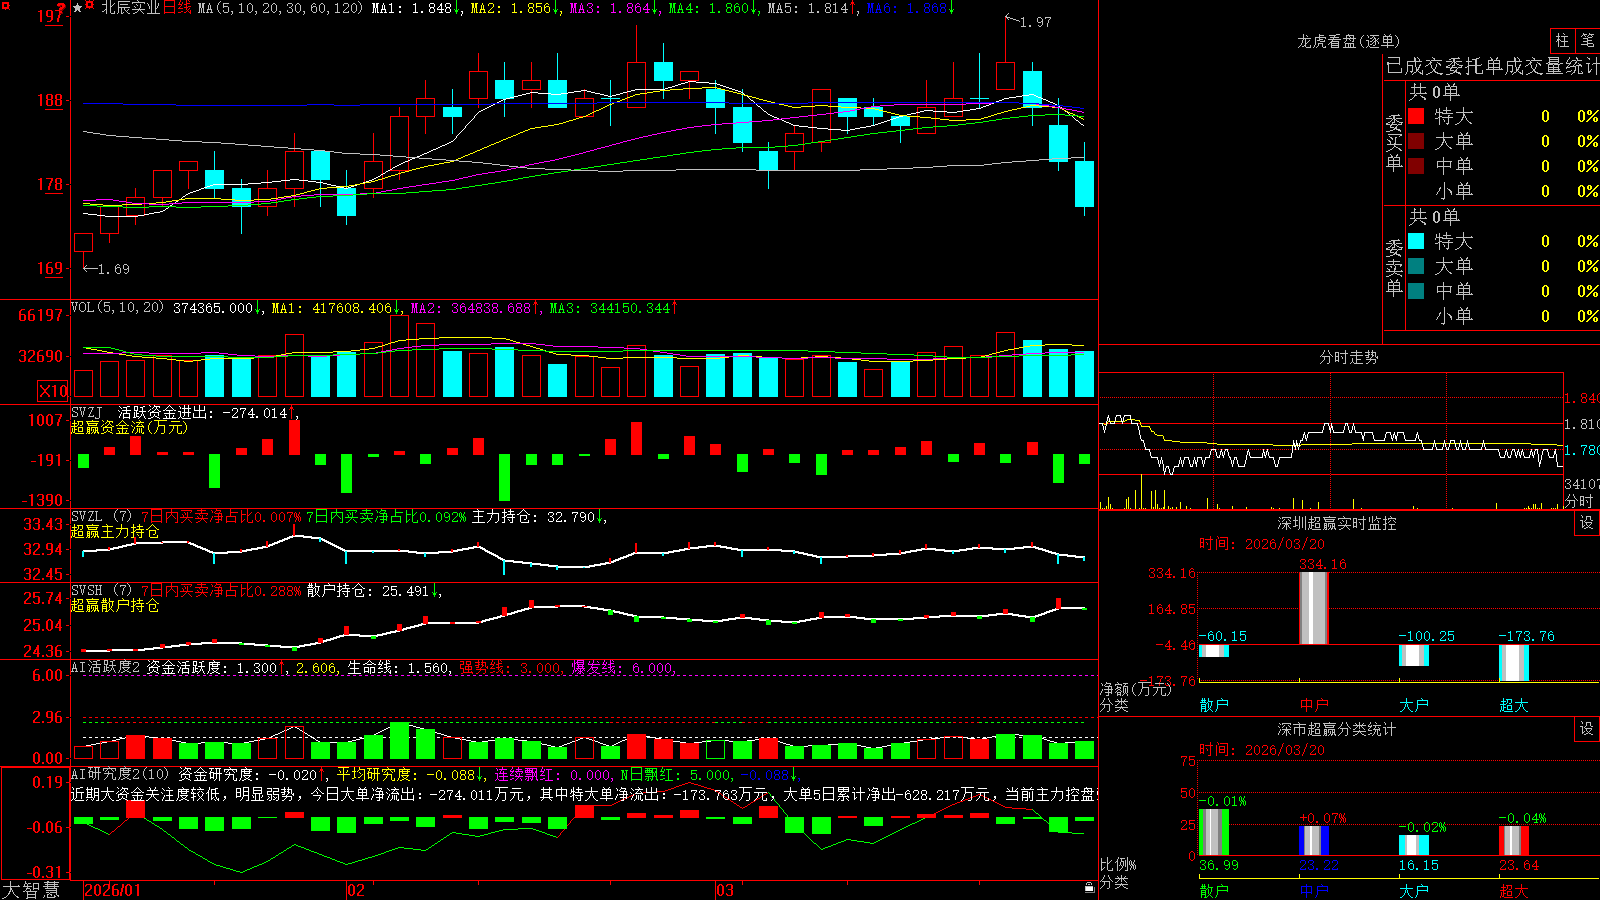Click the 时间: 2026/03/20 label in 实时监控
The height and width of the screenshot is (900, 1600).
1262,544
